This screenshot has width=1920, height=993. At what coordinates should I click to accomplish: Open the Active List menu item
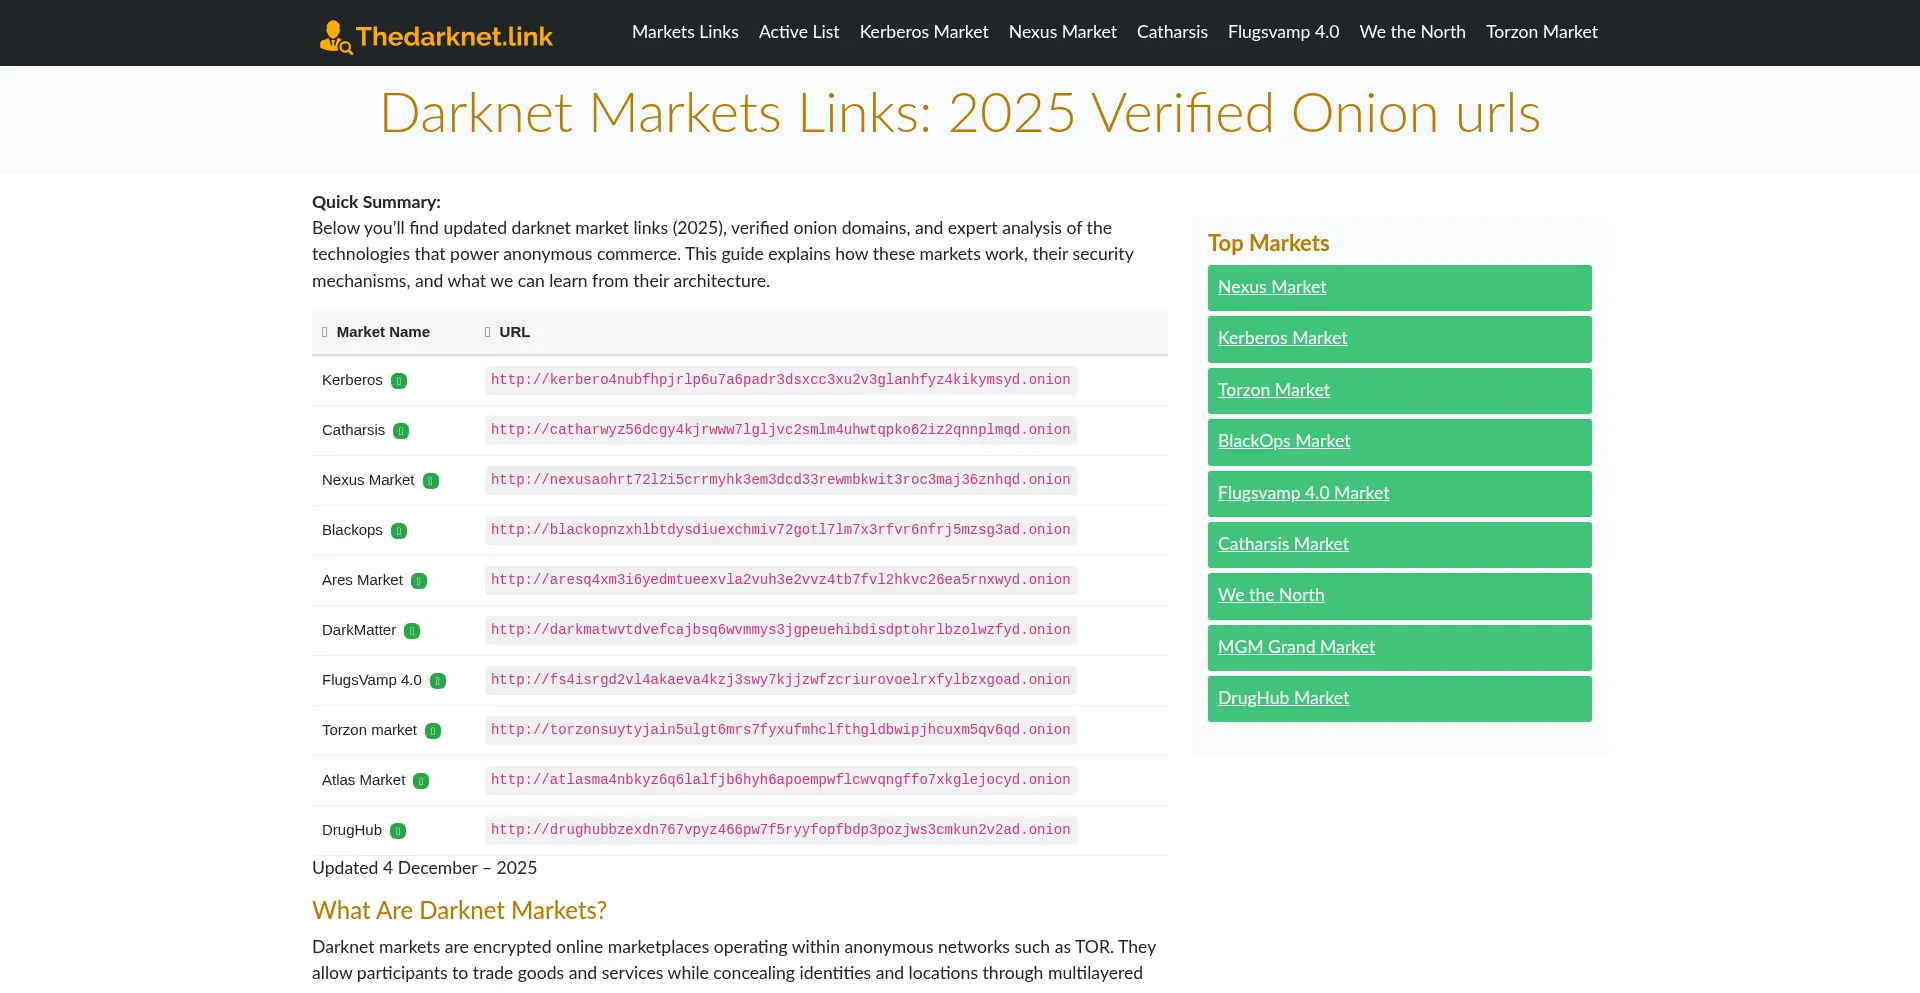click(798, 32)
